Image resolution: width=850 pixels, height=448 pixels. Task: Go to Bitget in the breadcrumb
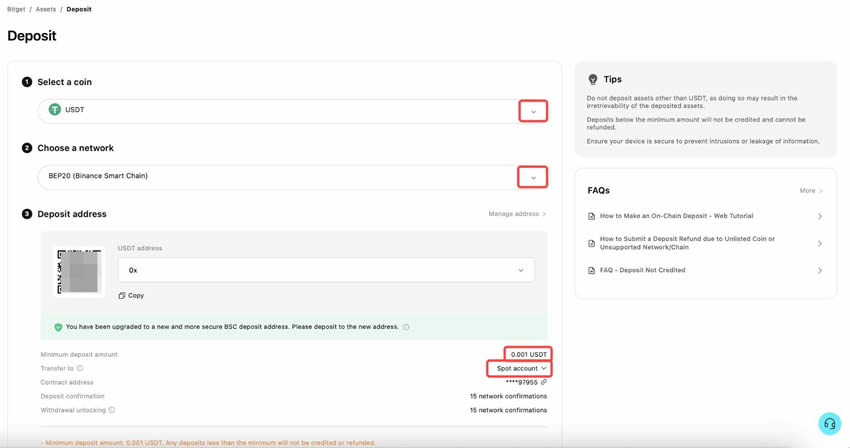[x=16, y=9]
